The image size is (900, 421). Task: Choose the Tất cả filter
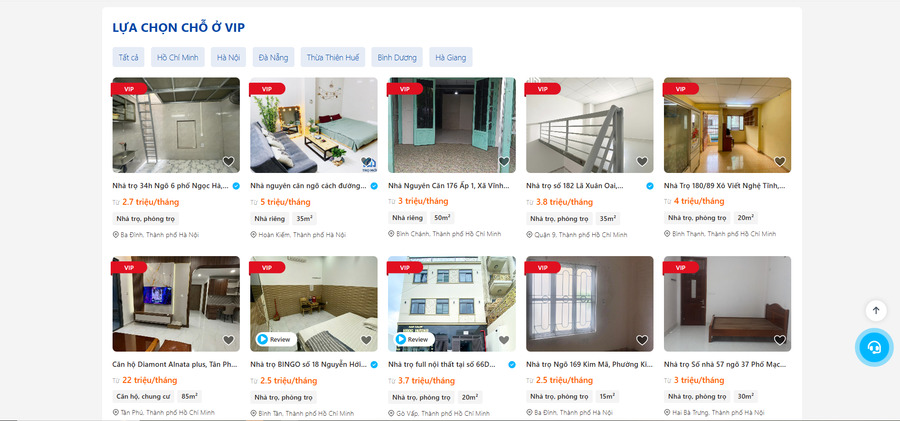[129, 57]
